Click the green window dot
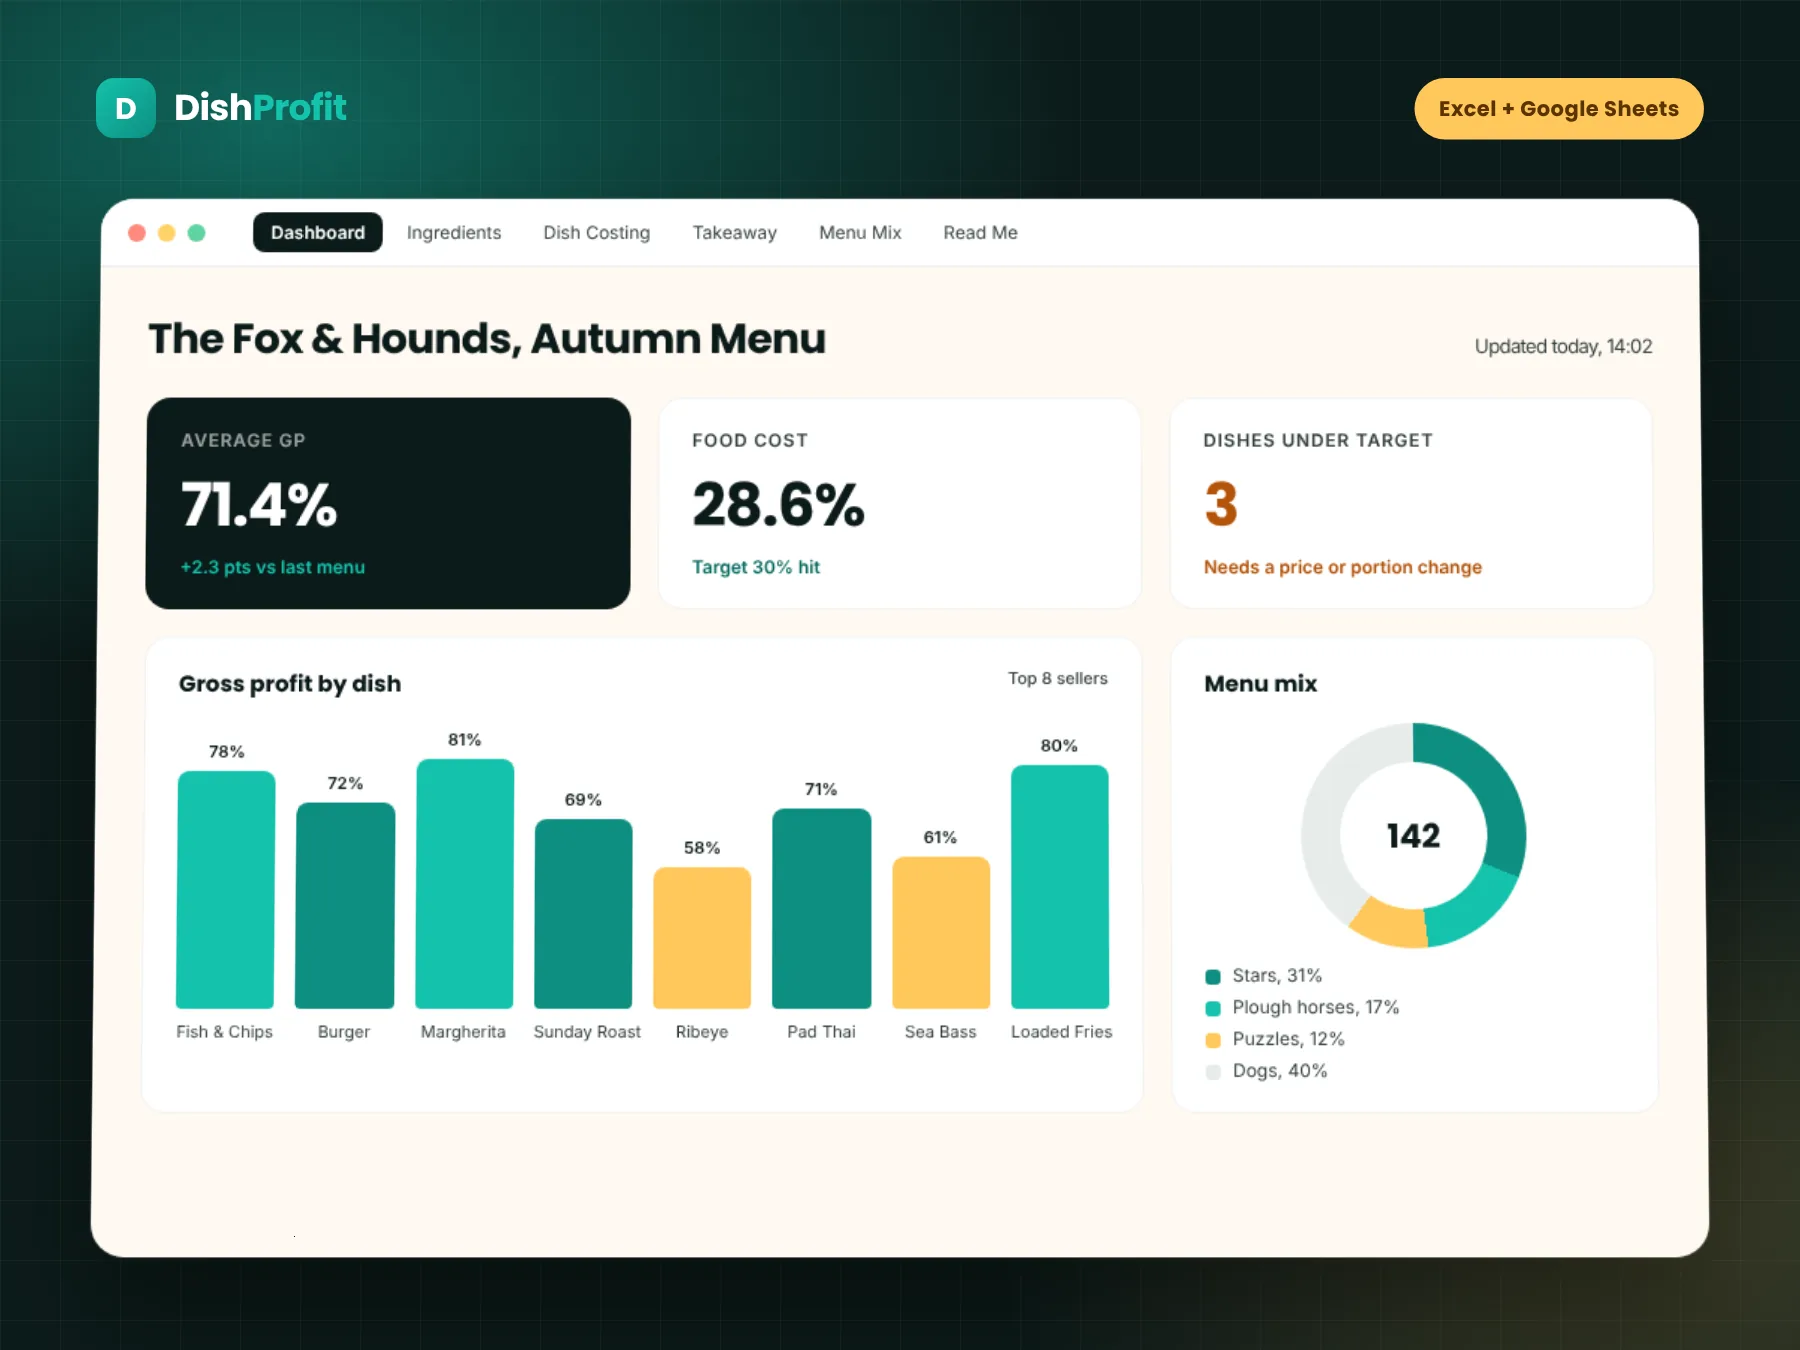This screenshot has width=1800, height=1350. pos(197,233)
